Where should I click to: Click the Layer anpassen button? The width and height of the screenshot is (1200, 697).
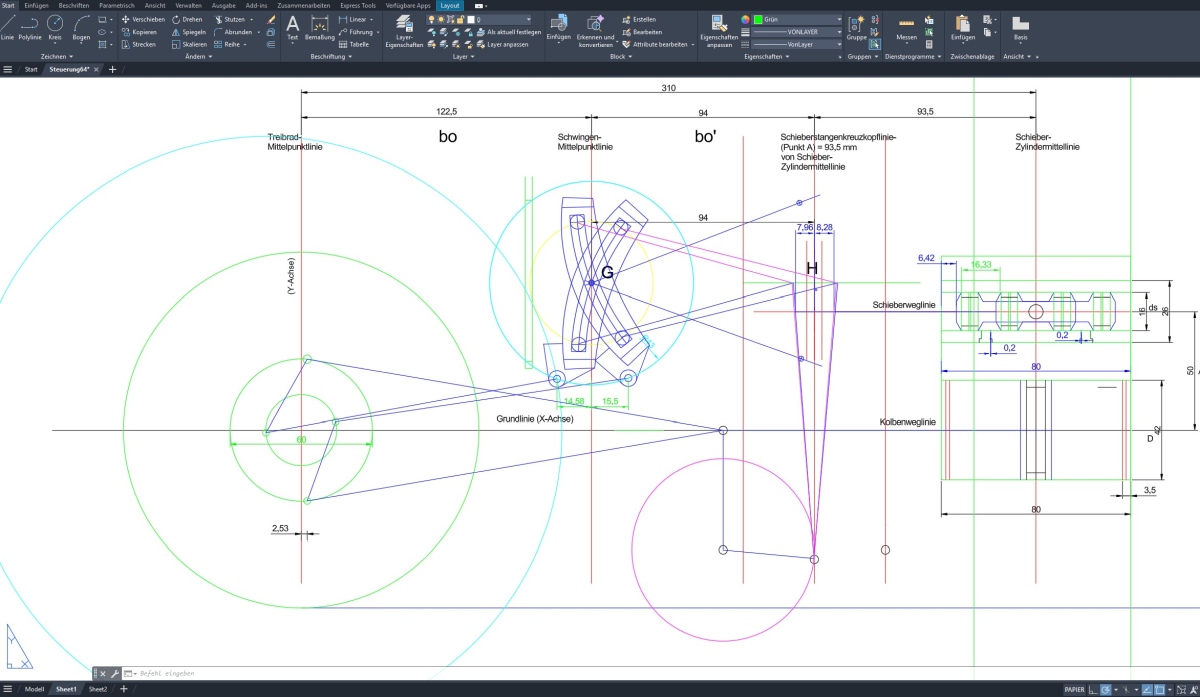tap(507, 44)
